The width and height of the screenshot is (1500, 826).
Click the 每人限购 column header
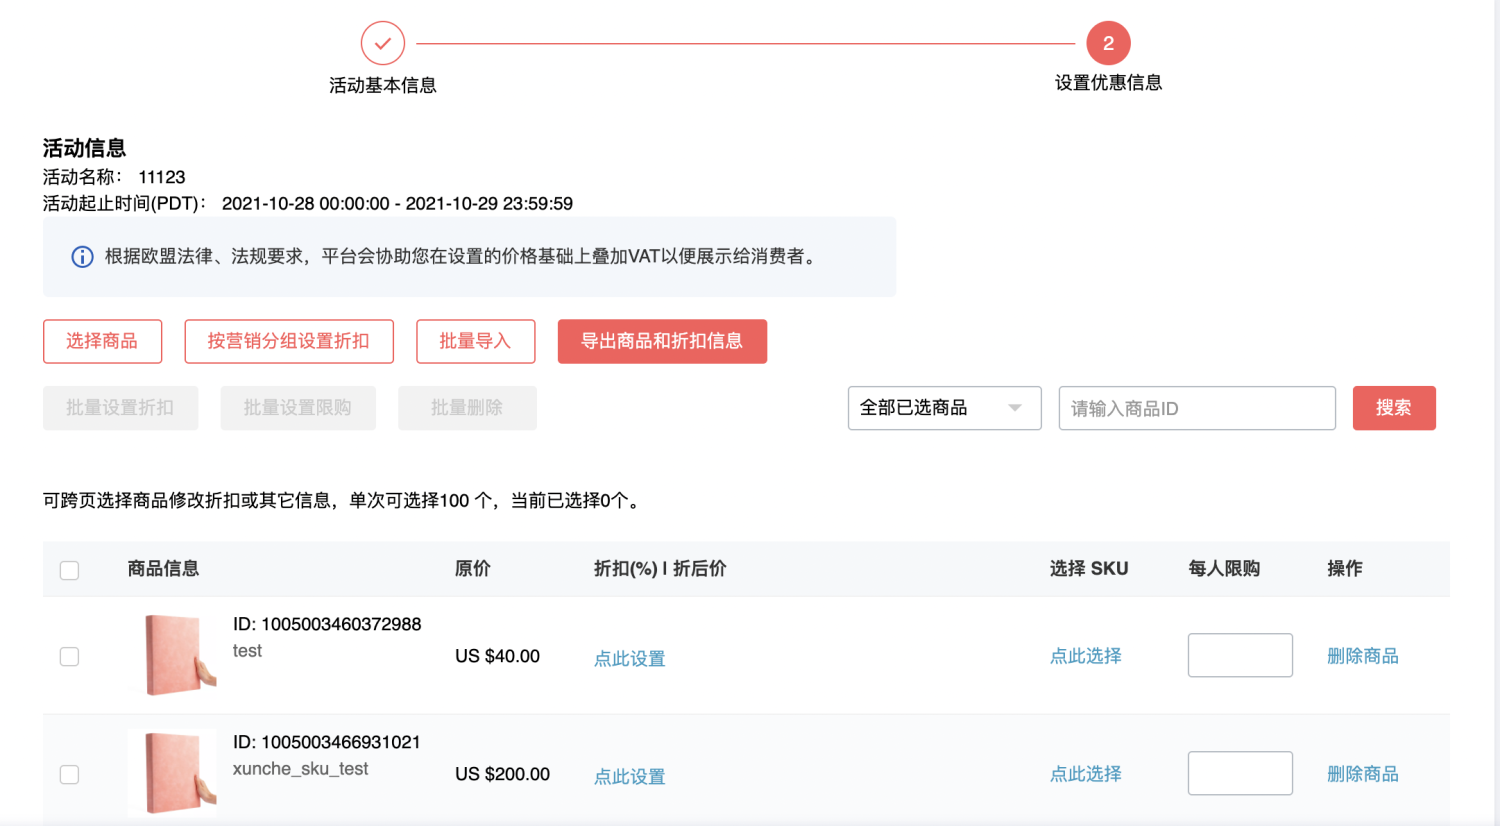coord(1224,569)
